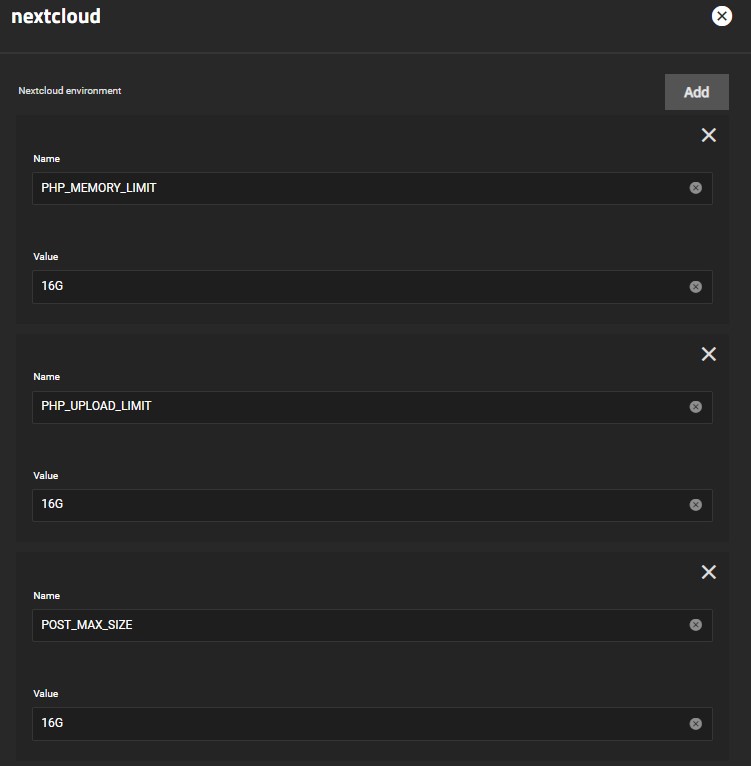This screenshot has width=751, height=766.
Task: Clear the PHP_MEMORY_LIMIT value field
Action: click(695, 287)
